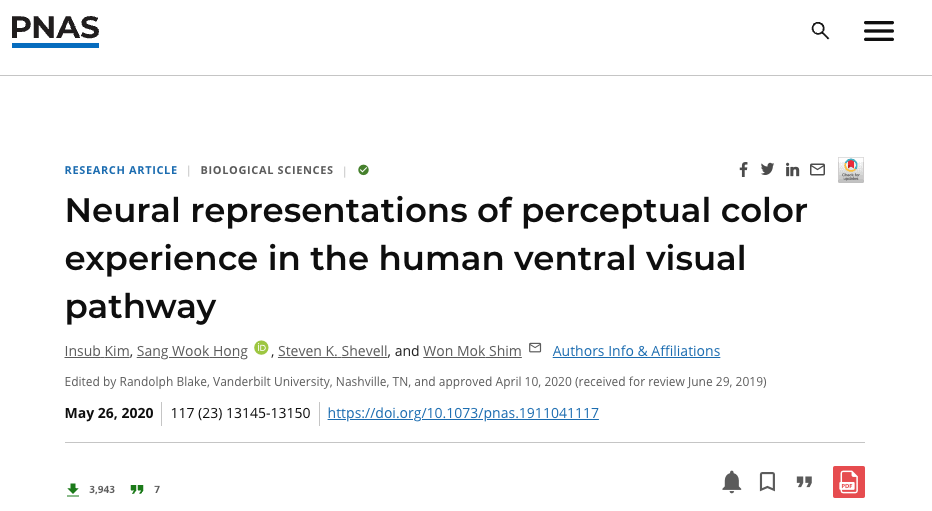
Task: Share article on Facebook
Action: pyautogui.click(x=743, y=170)
